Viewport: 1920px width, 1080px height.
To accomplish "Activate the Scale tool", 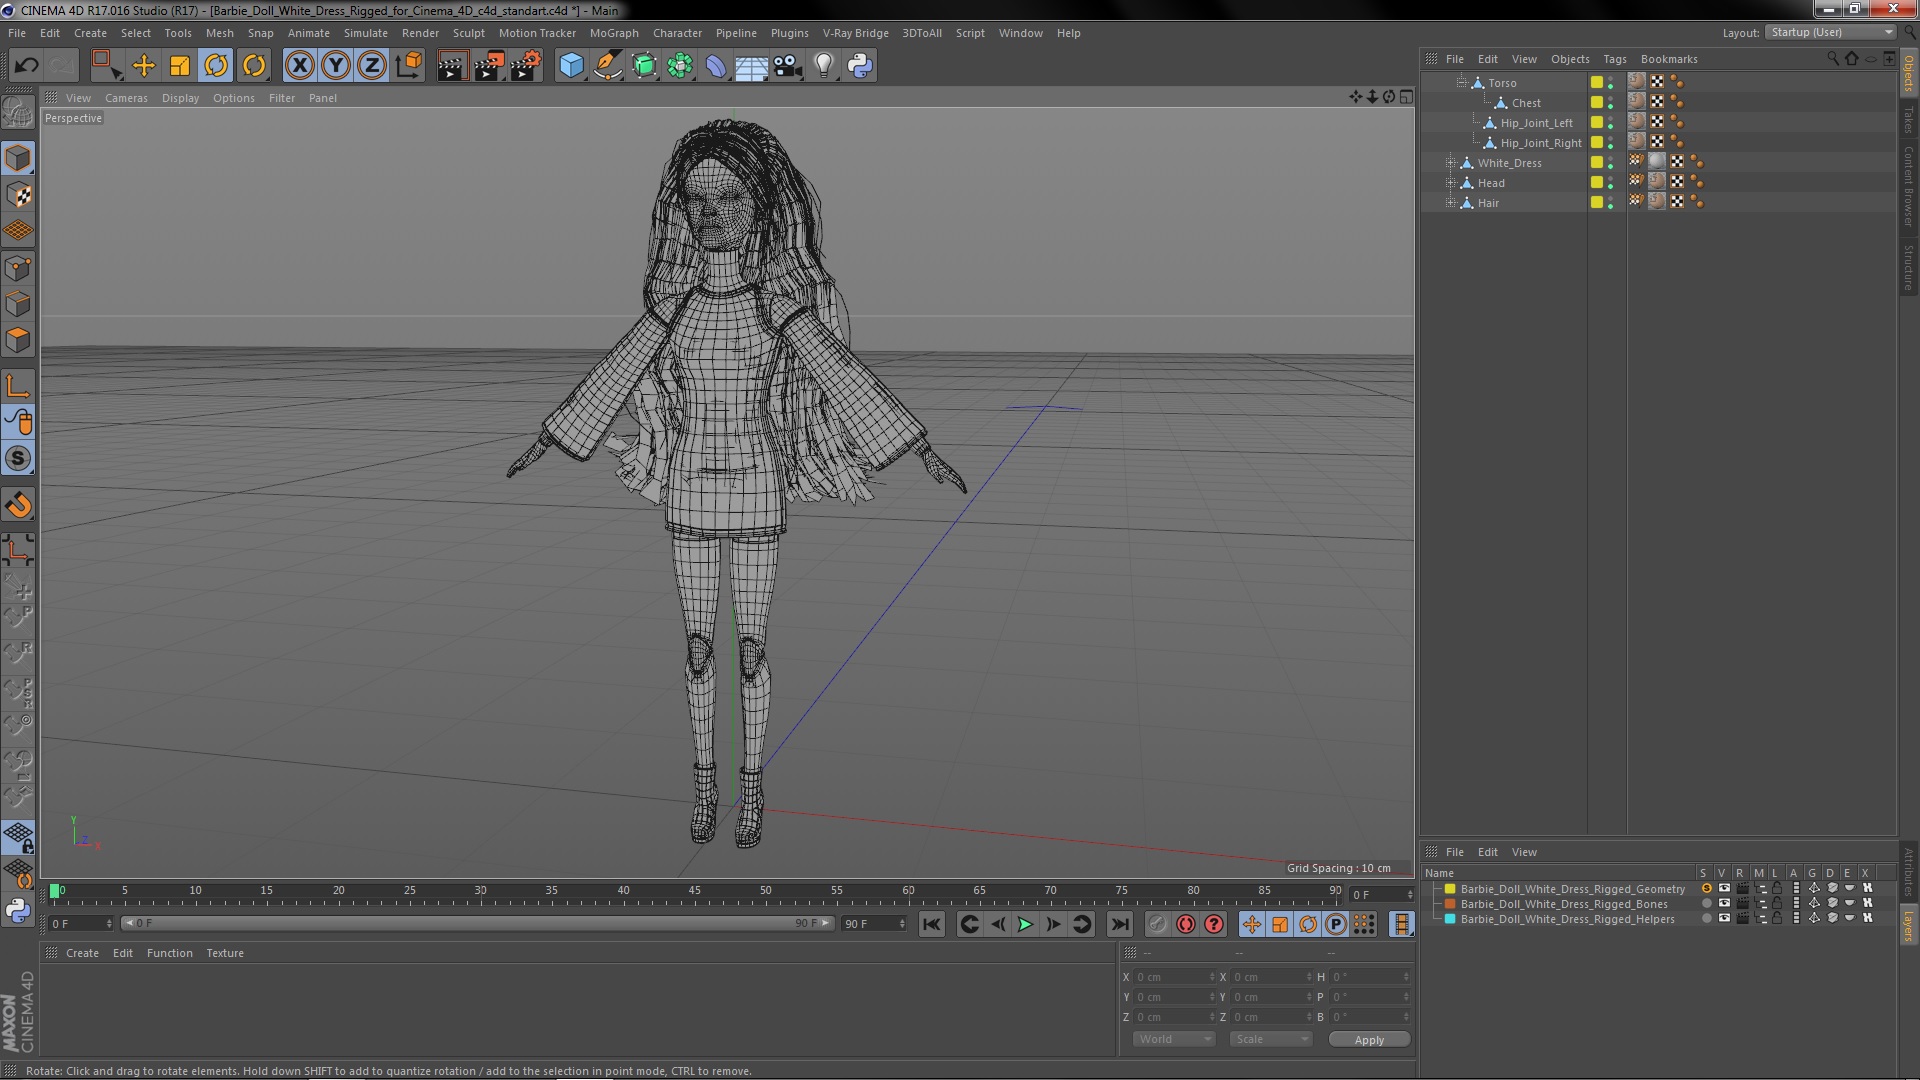I will [180, 66].
